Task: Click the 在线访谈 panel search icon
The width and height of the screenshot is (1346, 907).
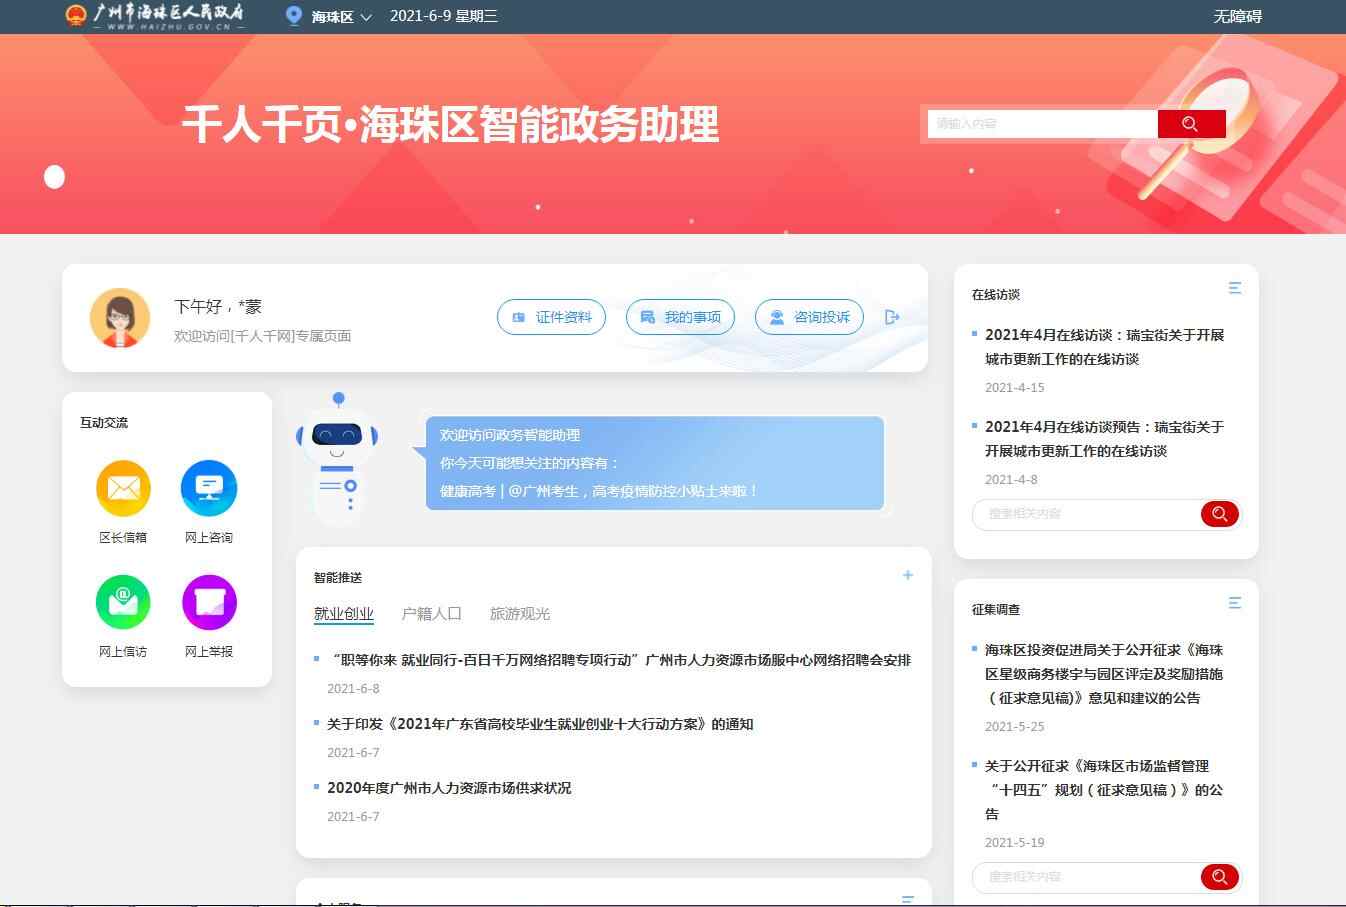Action: click(x=1219, y=514)
